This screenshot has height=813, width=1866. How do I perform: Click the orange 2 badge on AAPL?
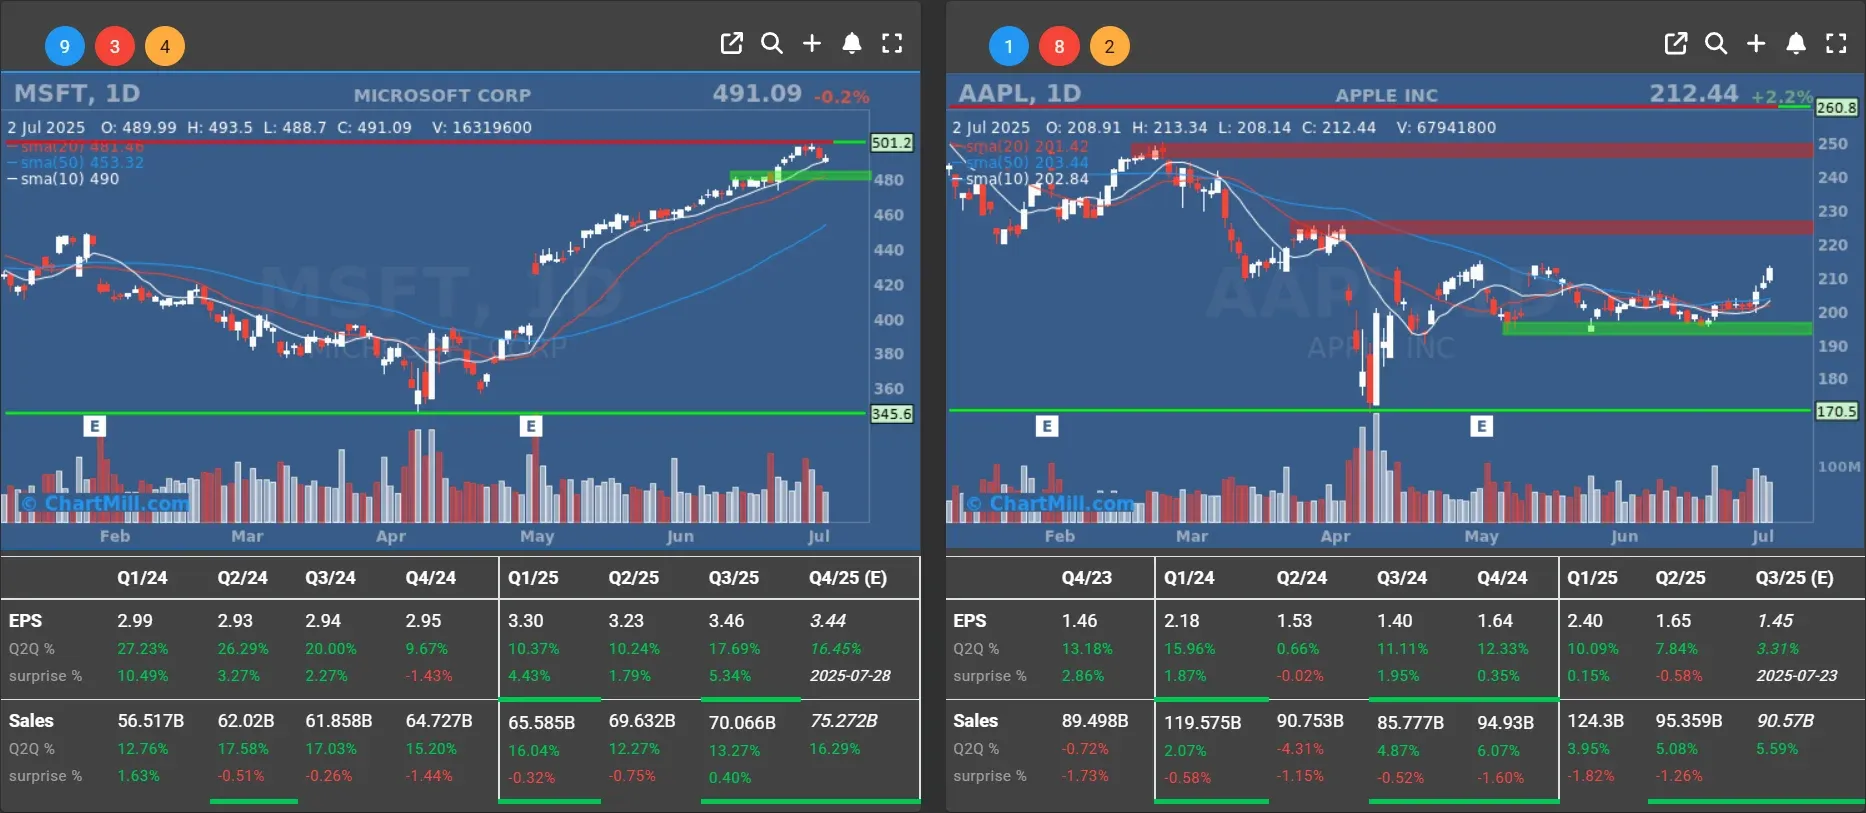tap(1109, 46)
